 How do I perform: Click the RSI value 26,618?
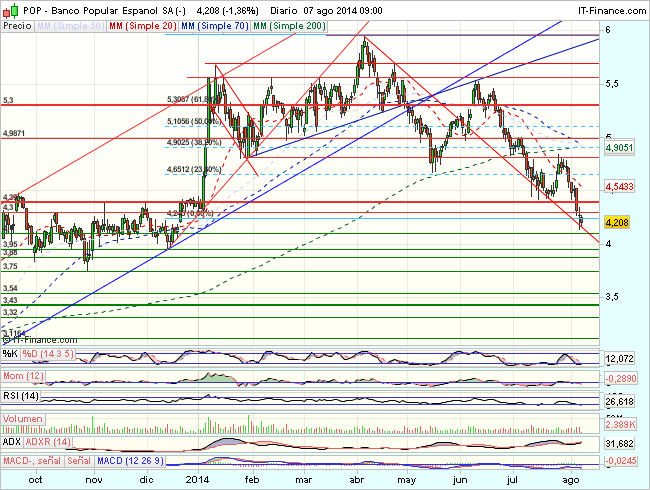point(619,402)
